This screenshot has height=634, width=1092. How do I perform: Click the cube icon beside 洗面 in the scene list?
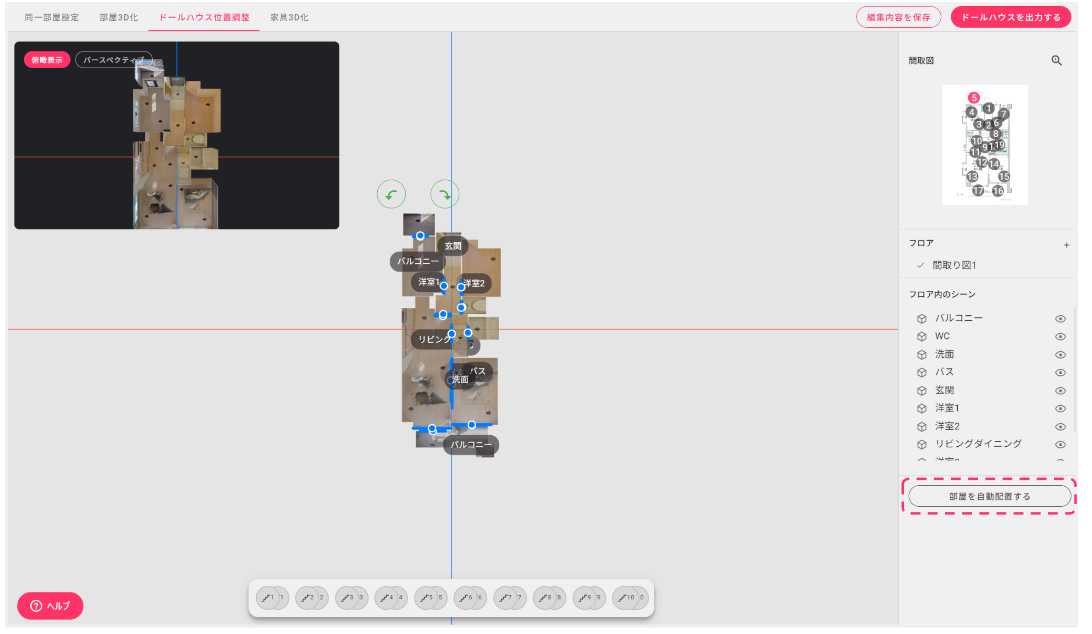[x=921, y=355]
